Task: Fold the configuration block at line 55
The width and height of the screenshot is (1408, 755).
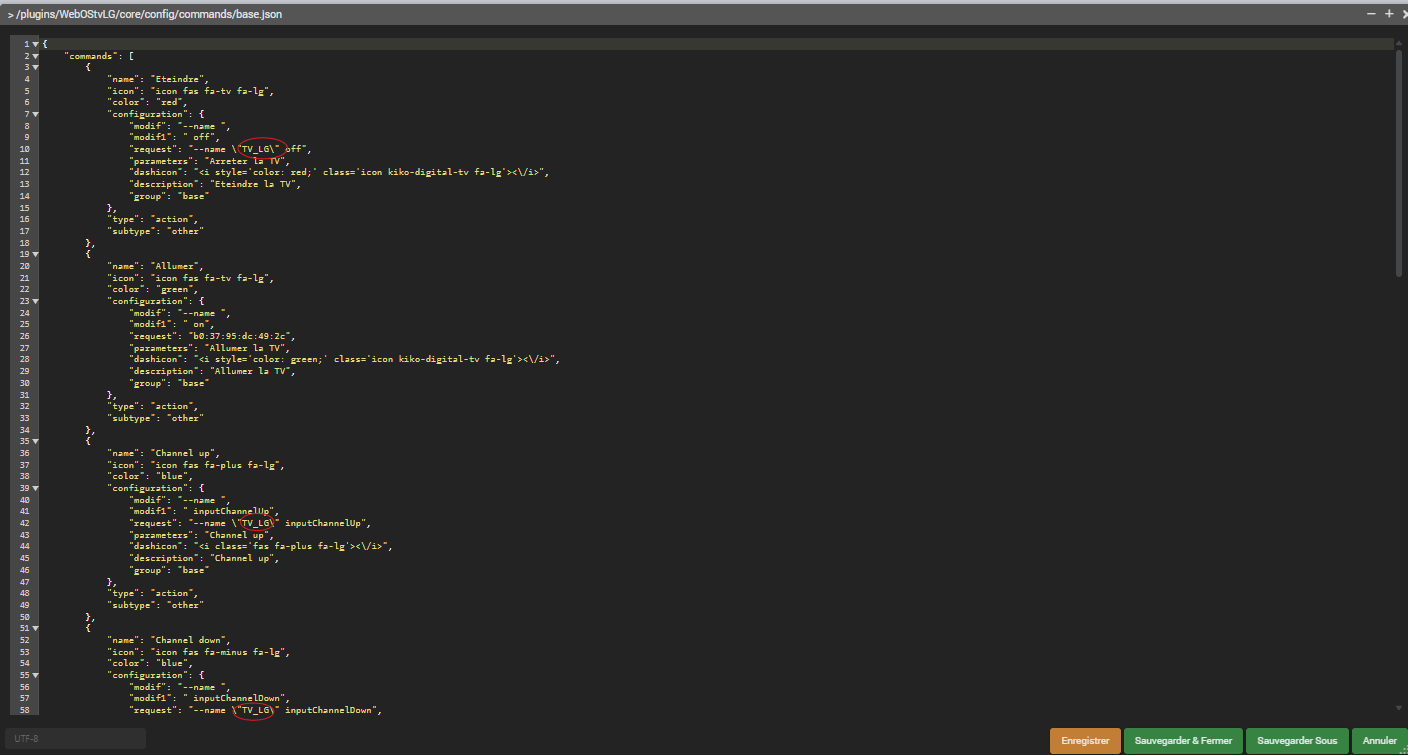Action: [x=35, y=675]
